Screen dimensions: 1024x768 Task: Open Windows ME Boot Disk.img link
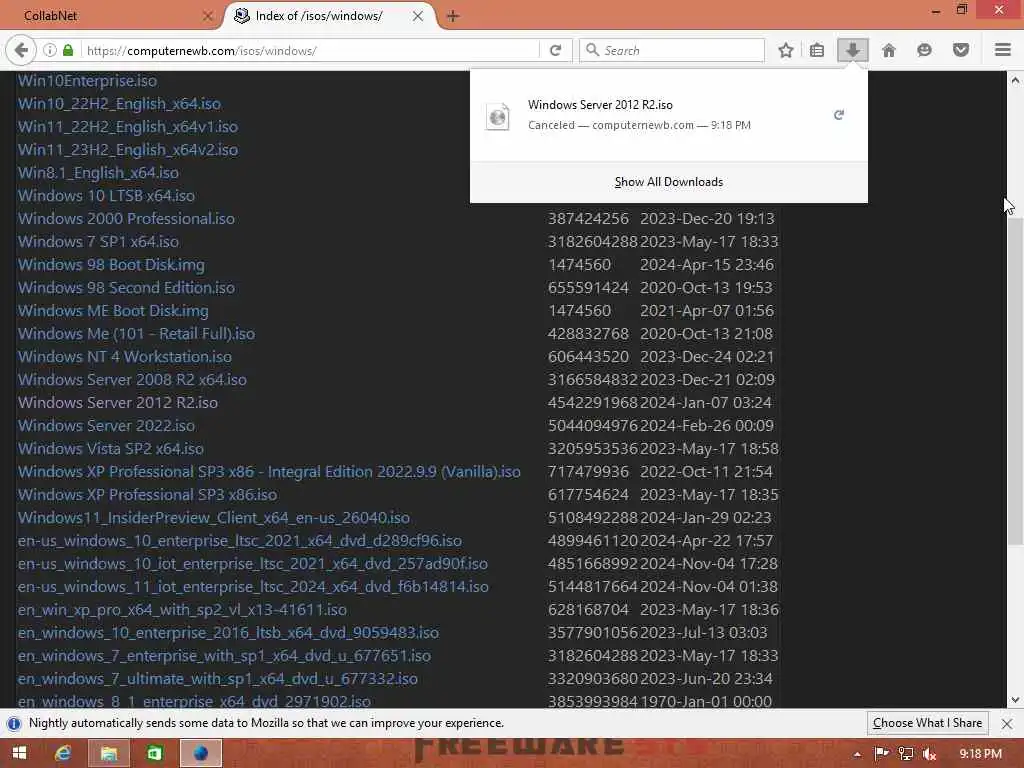pyautogui.click(x=113, y=310)
